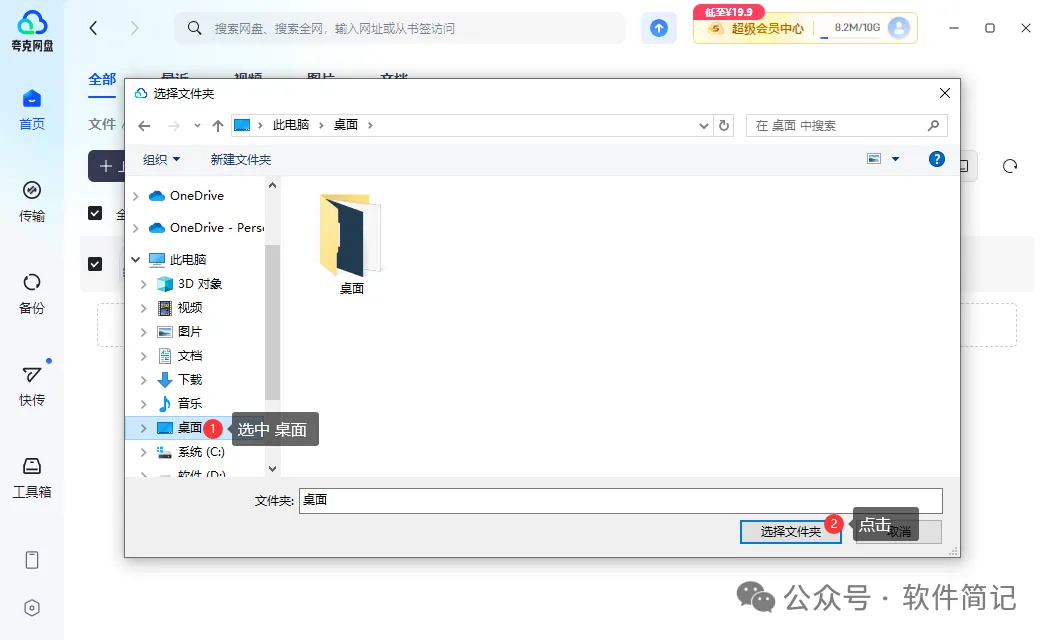This screenshot has height=640, width=1050.
Task: Expand the 文档 tree node
Action: (143, 356)
